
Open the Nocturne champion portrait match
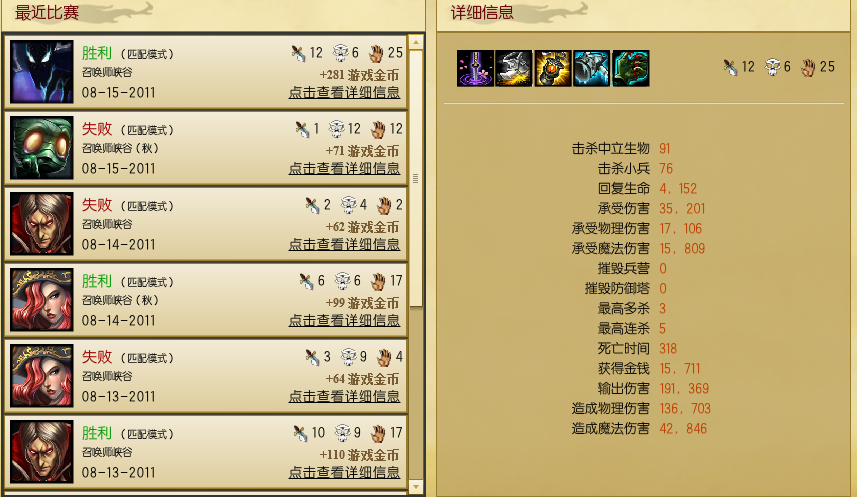[x=42, y=72]
